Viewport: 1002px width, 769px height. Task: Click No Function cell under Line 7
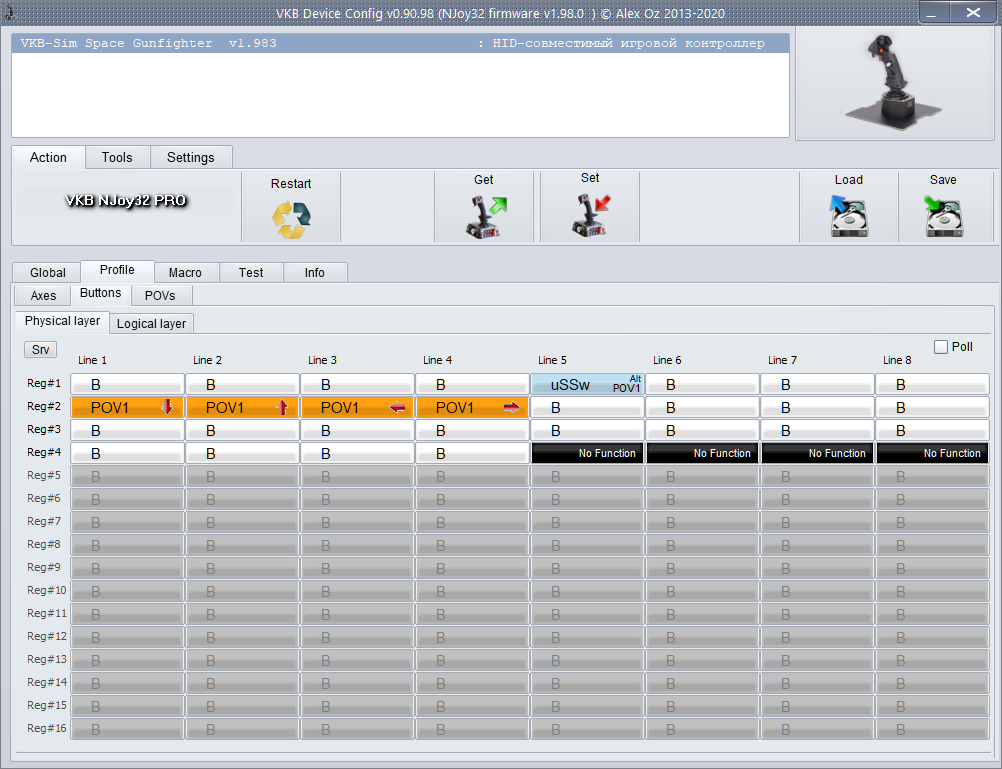(x=817, y=453)
